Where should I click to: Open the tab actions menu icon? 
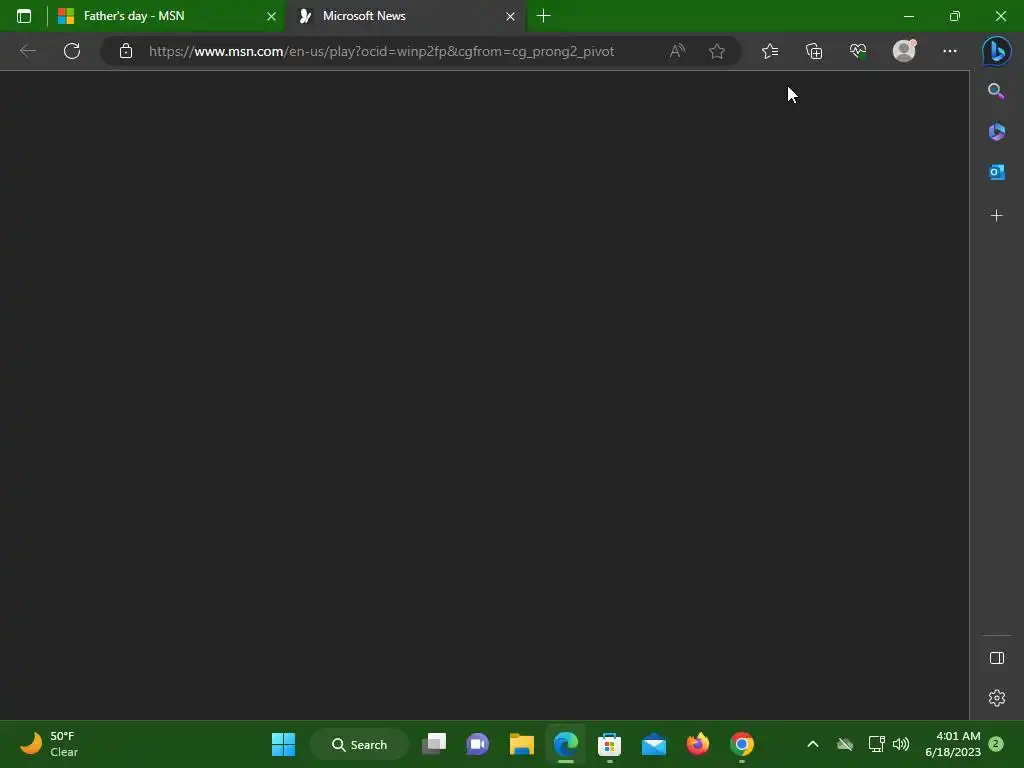[24, 16]
